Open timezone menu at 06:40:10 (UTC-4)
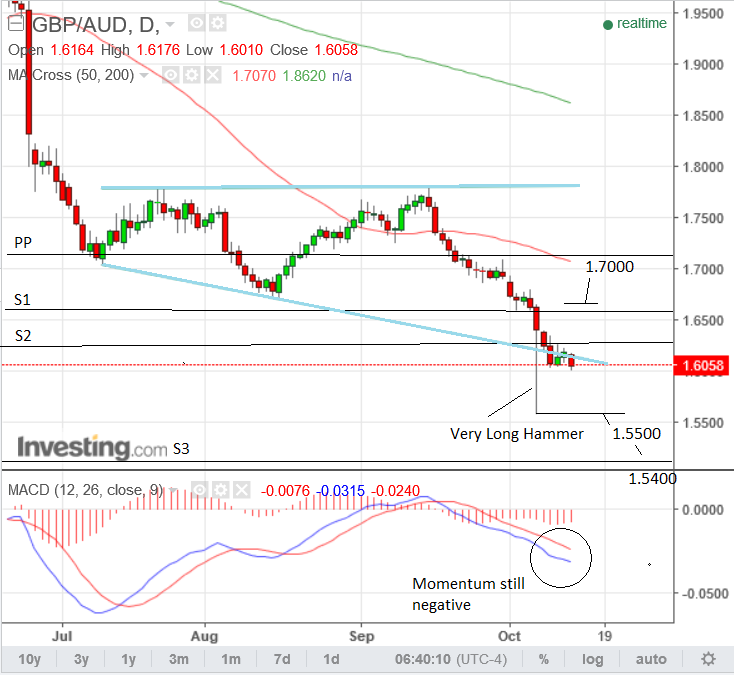The image size is (734, 675). coord(451,659)
